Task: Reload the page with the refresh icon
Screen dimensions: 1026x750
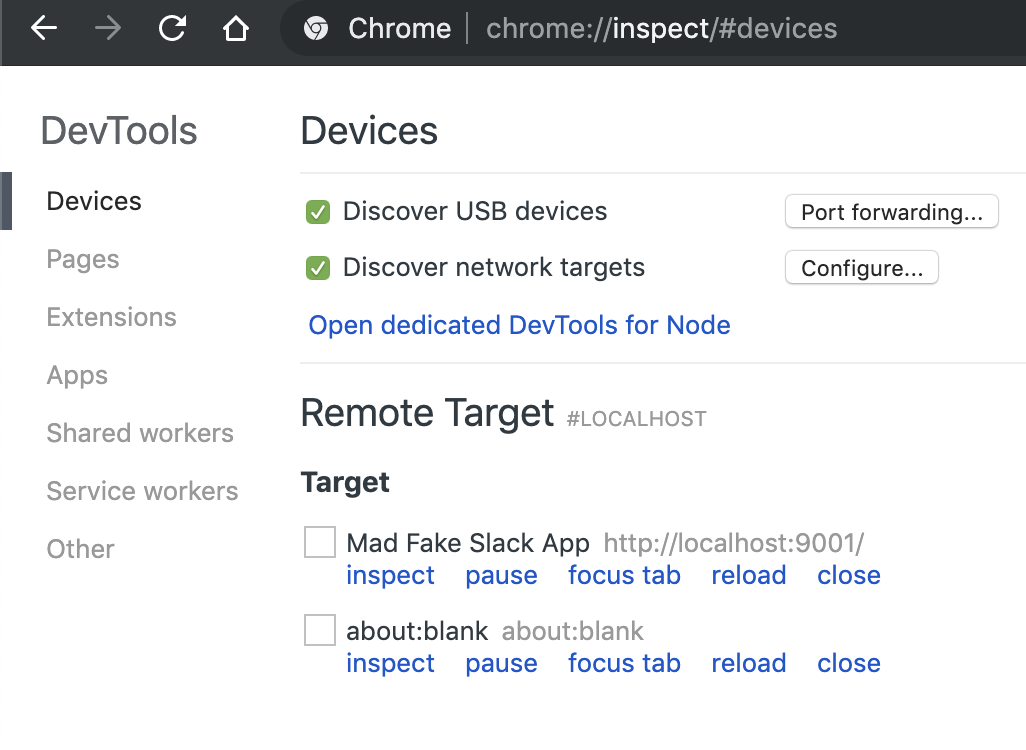Action: pyautogui.click(x=172, y=29)
